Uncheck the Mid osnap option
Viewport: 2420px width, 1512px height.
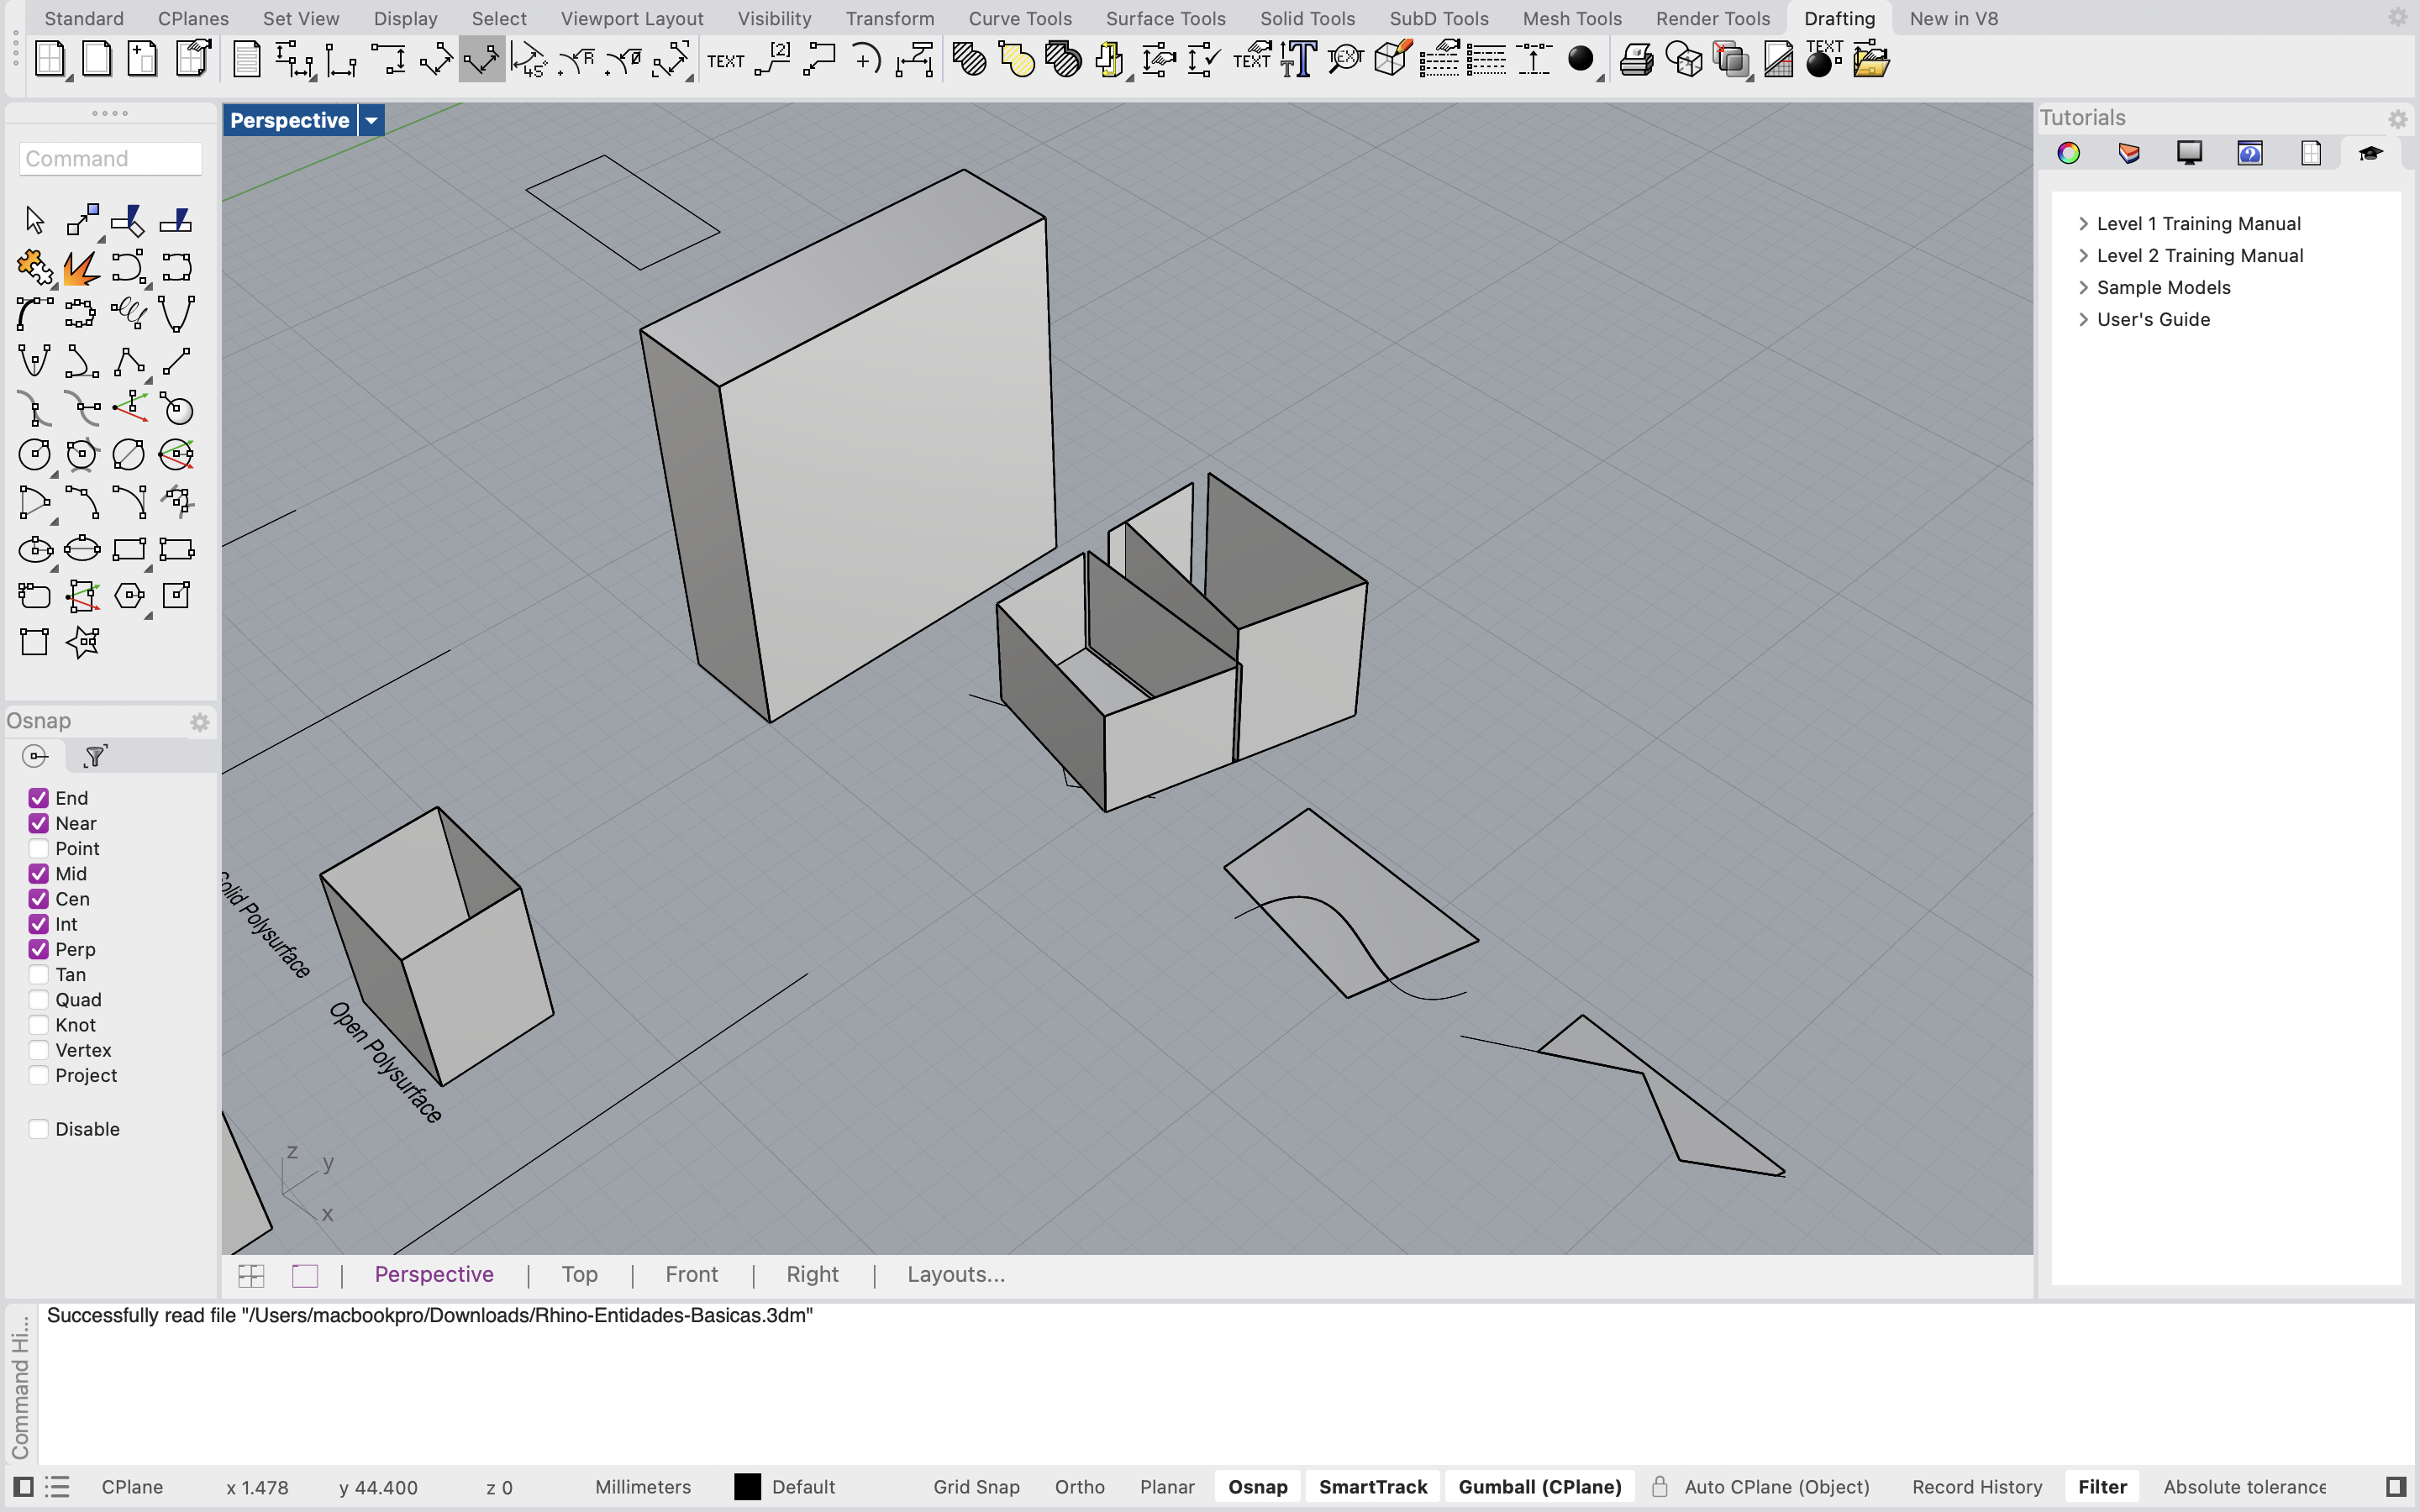pos(39,873)
